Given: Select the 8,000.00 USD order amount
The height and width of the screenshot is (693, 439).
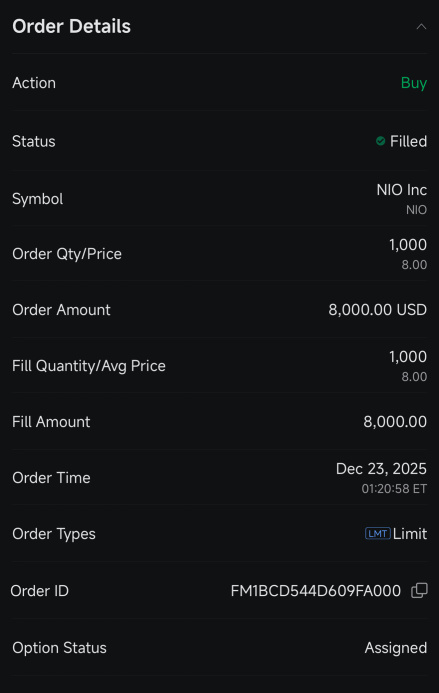Looking at the screenshot, I should tap(378, 309).
